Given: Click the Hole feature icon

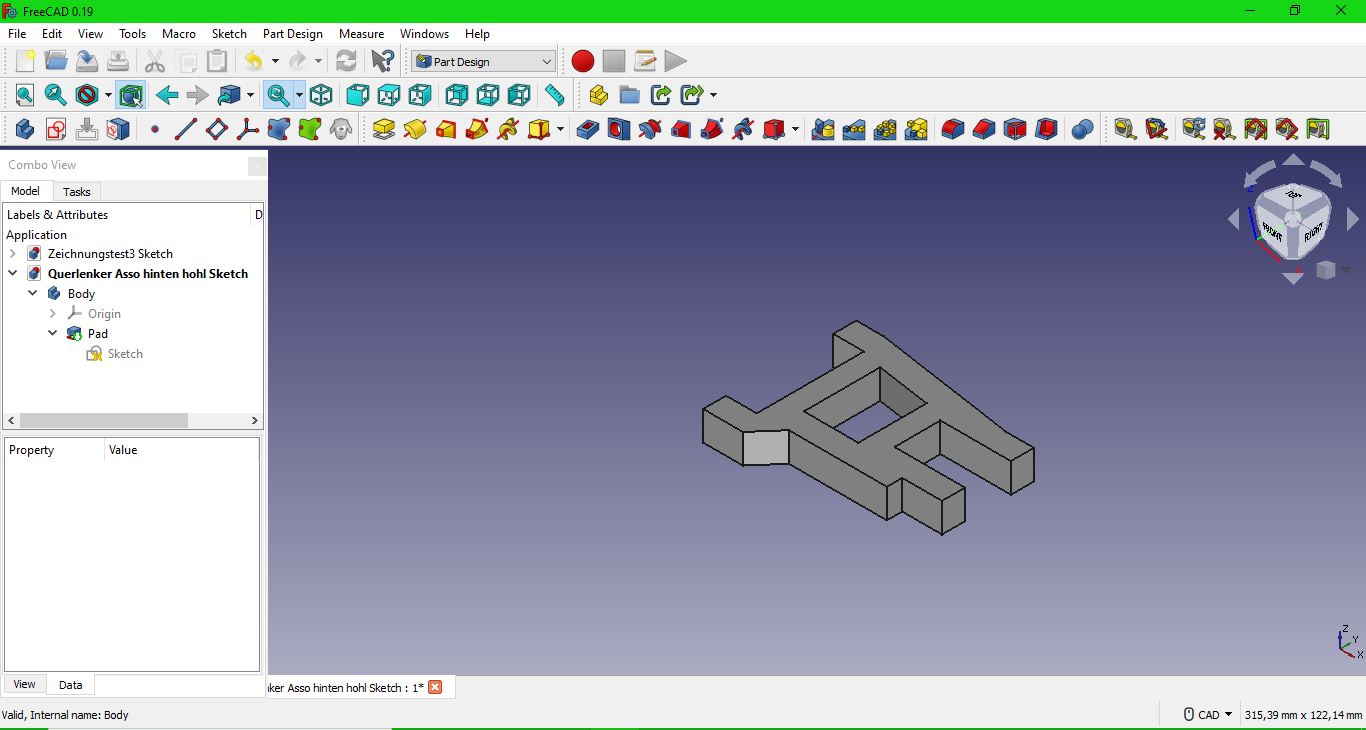Looking at the screenshot, I should click(x=619, y=129).
